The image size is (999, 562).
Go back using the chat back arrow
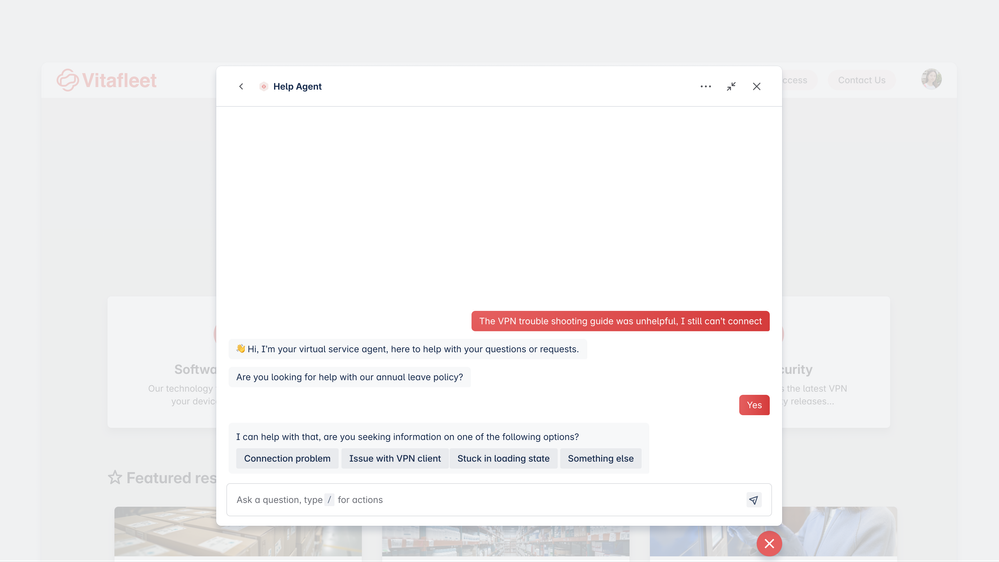point(241,87)
